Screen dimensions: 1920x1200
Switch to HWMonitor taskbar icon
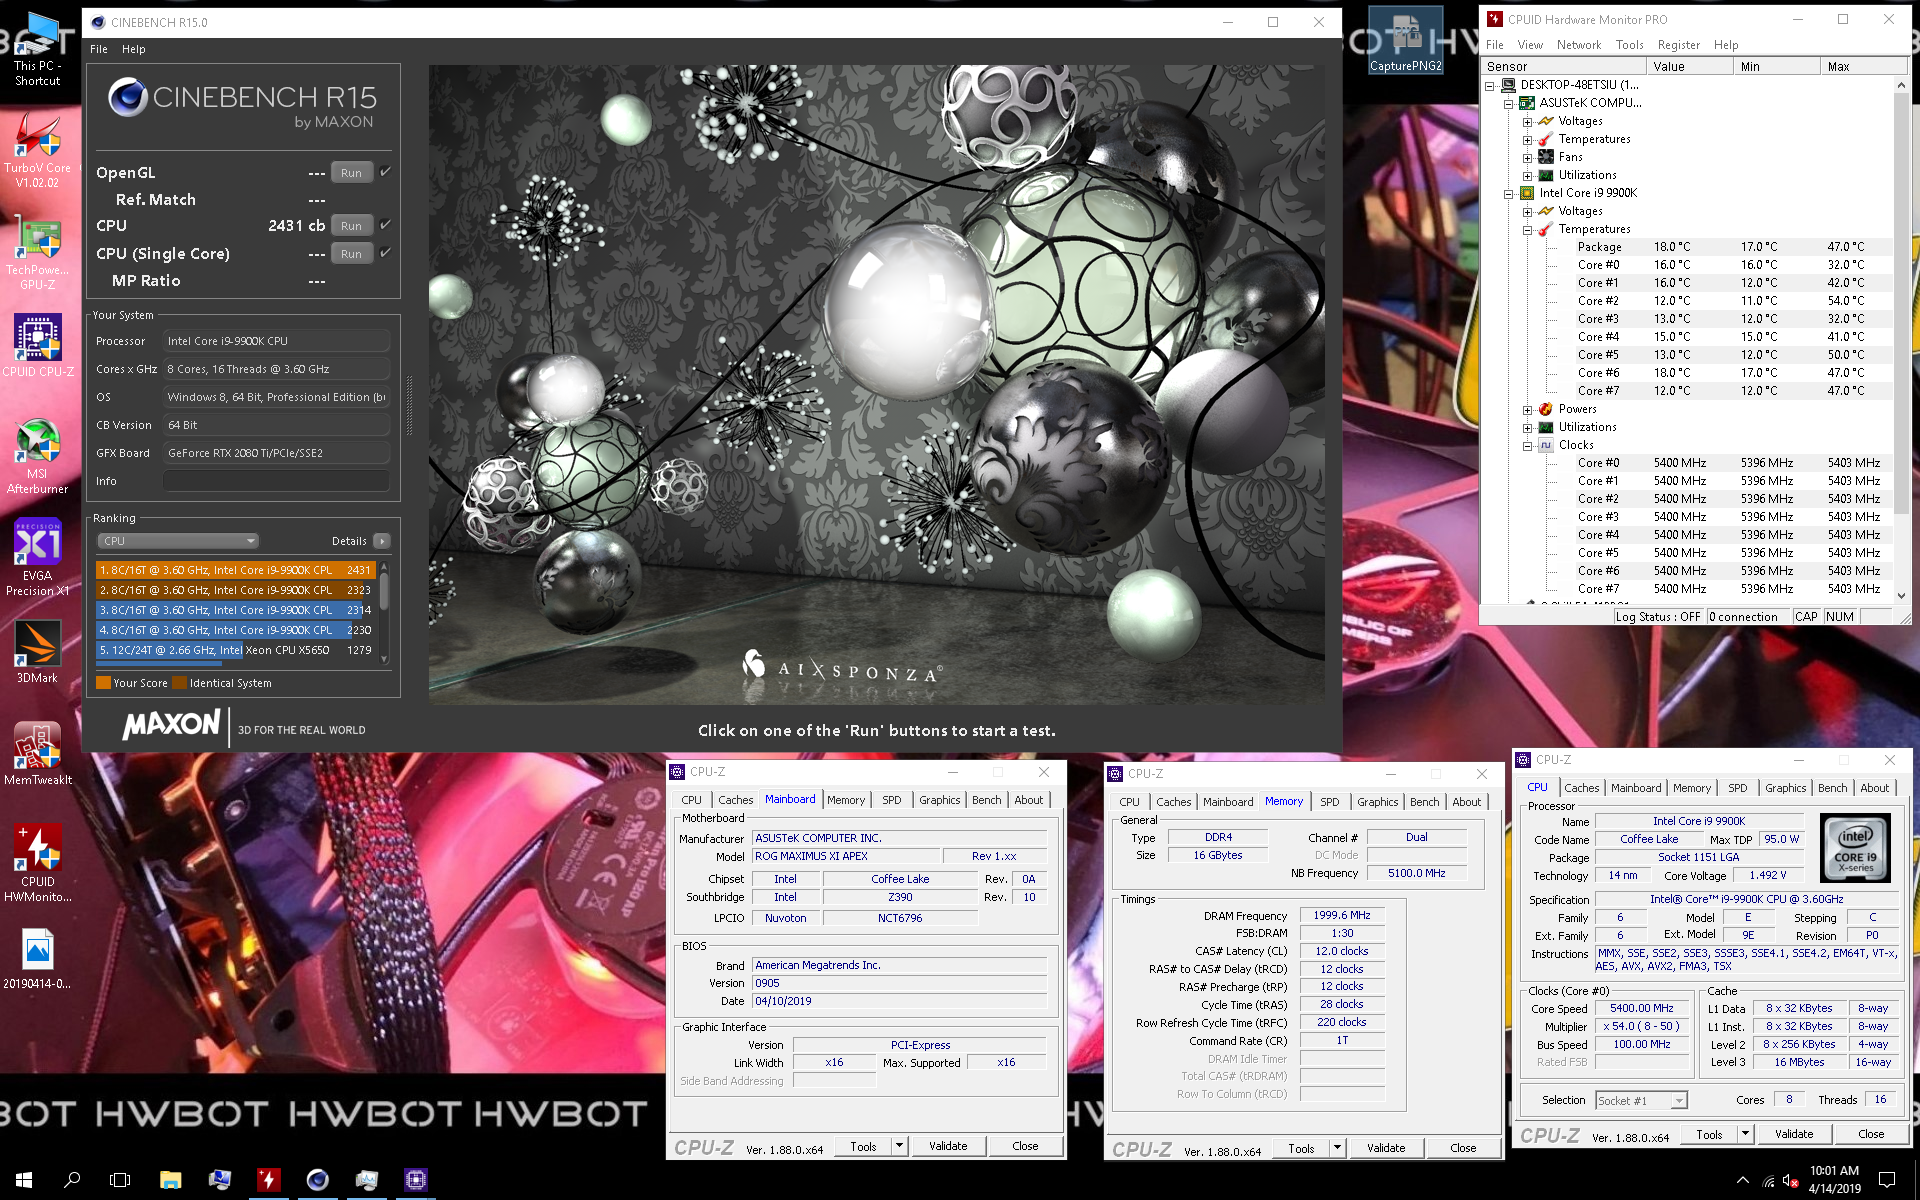click(268, 1180)
